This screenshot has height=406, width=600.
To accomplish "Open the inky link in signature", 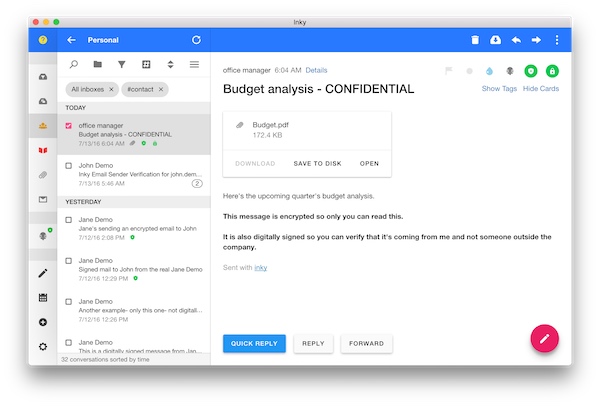I will (x=261, y=267).
